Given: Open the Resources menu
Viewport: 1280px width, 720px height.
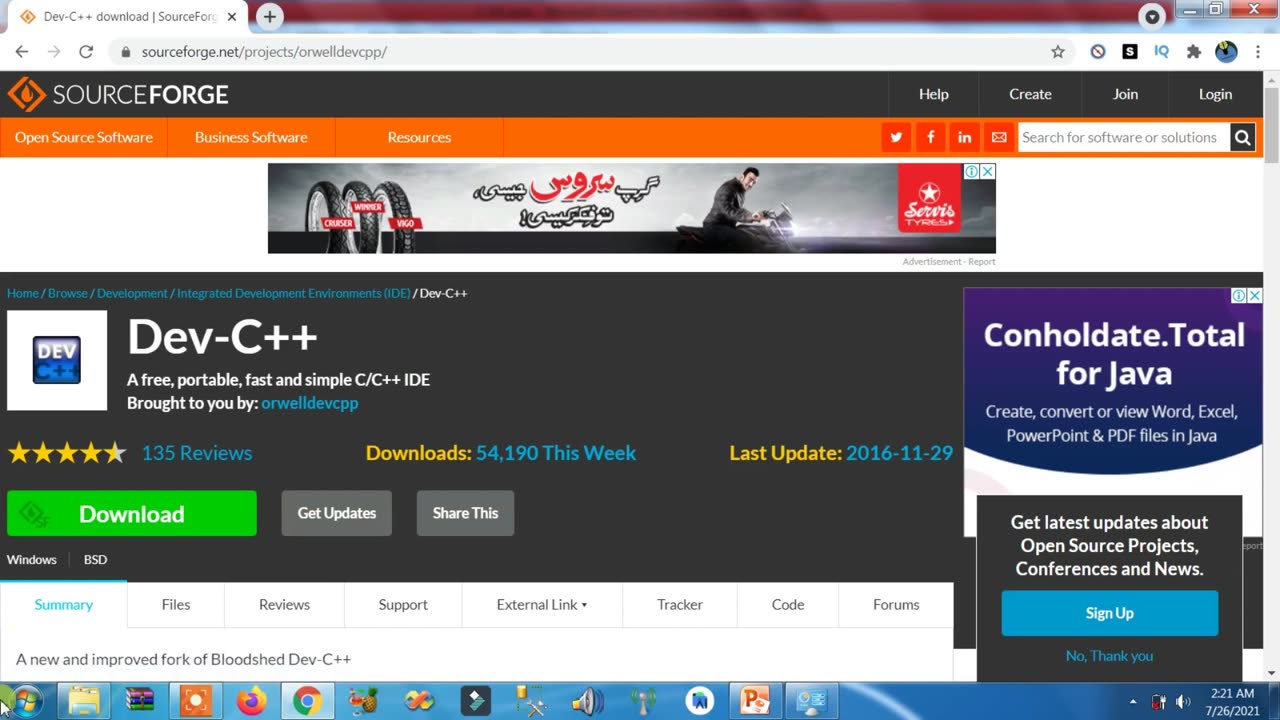Looking at the screenshot, I should tap(419, 137).
